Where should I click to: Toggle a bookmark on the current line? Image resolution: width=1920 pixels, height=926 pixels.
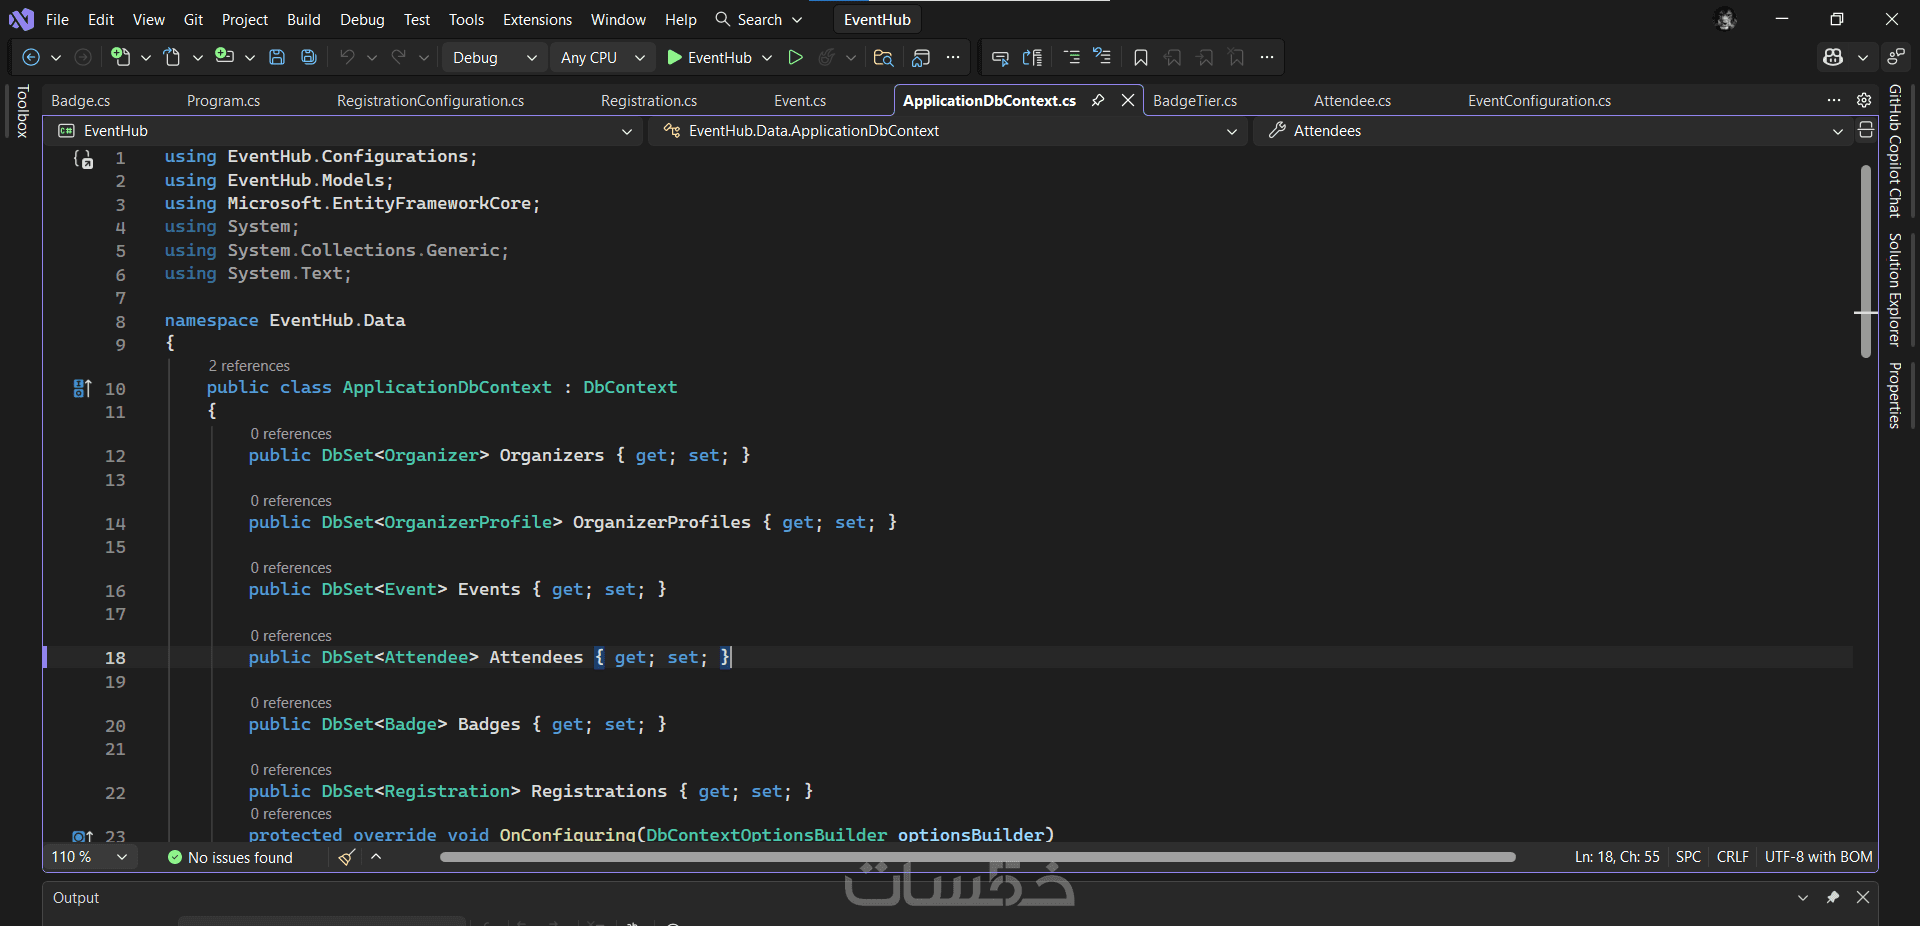tap(1141, 58)
